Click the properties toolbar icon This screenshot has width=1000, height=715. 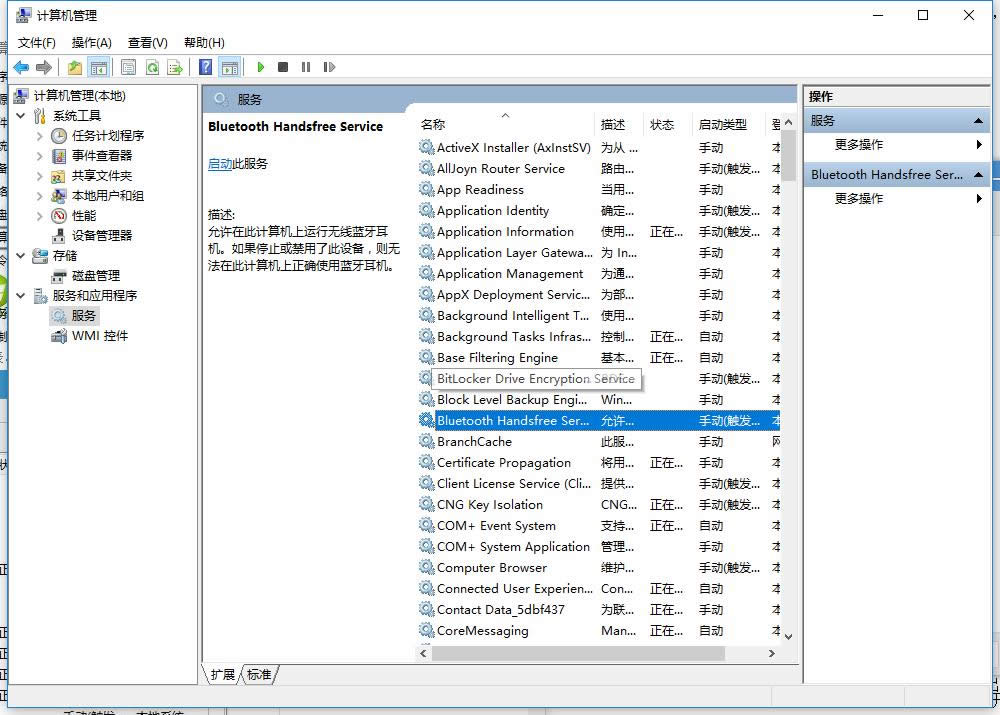(129, 67)
